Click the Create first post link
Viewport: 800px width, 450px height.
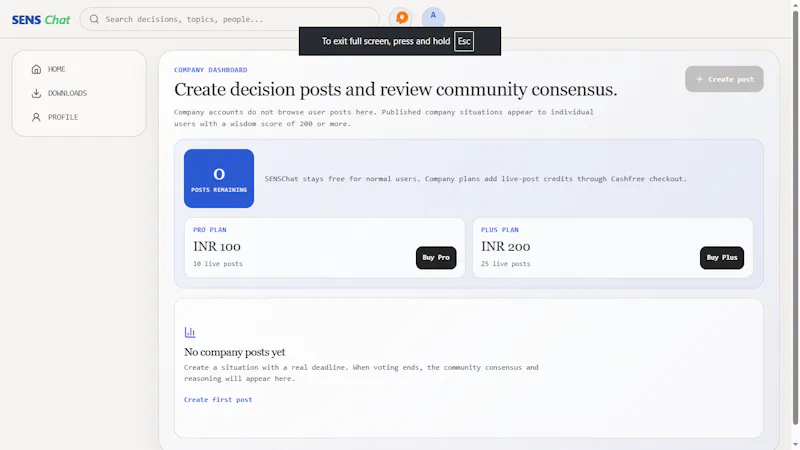[218, 399]
